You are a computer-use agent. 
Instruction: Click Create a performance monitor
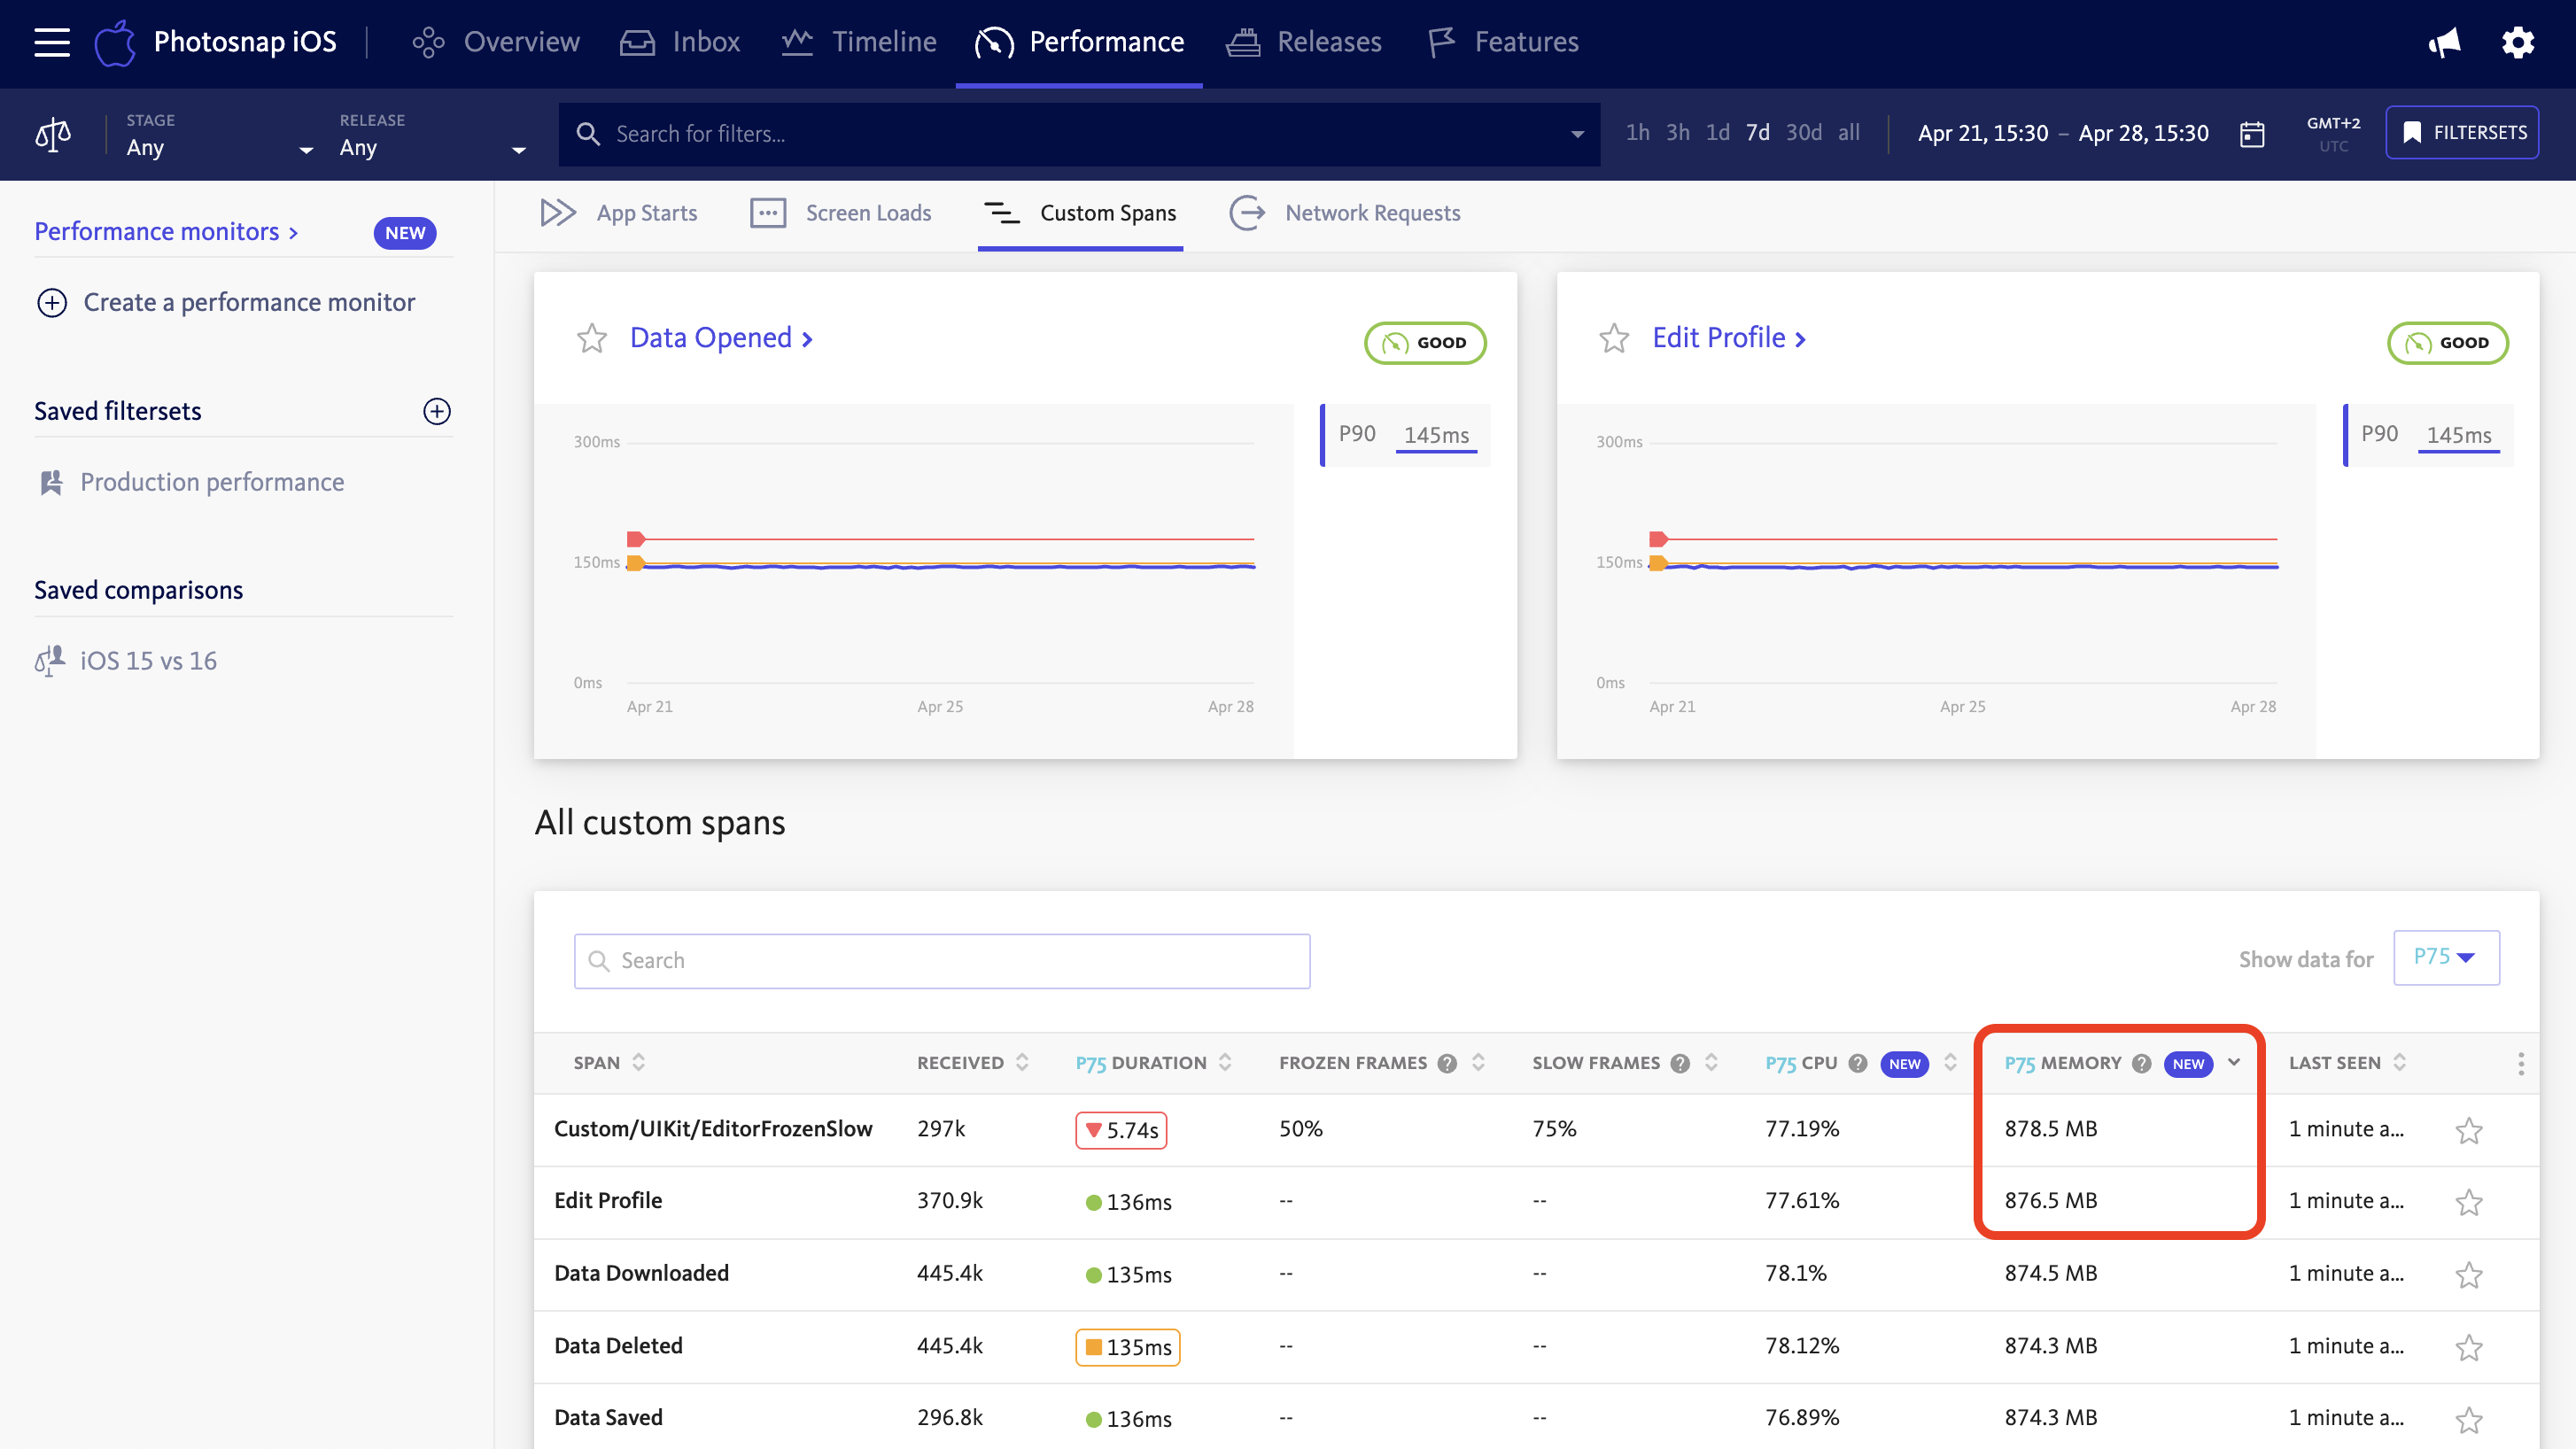(x=226, y=302)
